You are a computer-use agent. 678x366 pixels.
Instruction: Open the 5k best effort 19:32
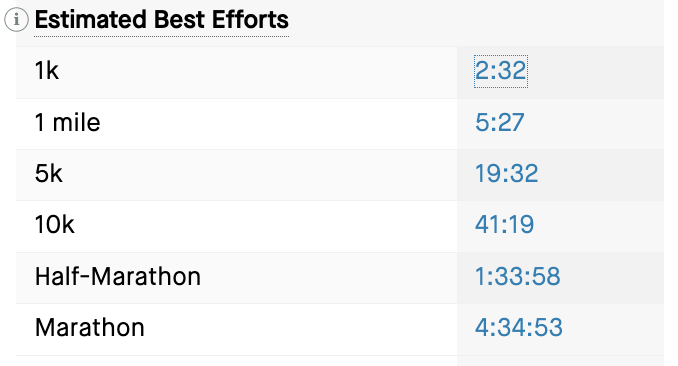[506, 173]
